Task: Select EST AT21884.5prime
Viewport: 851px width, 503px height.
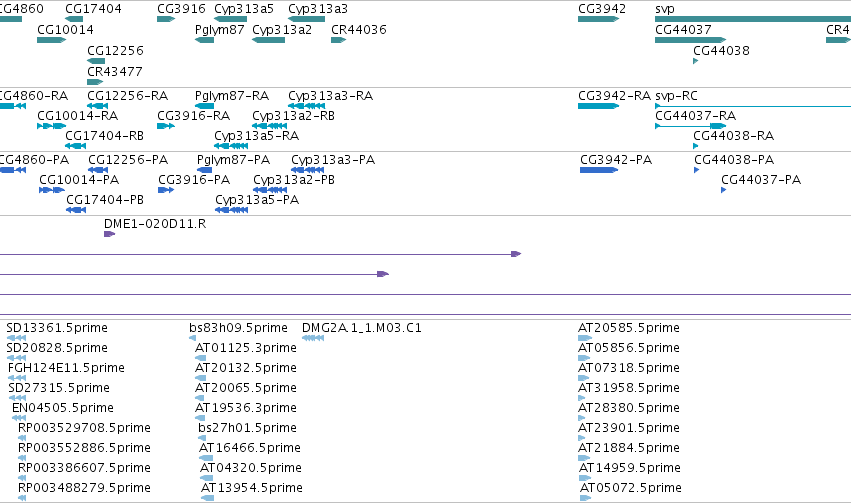Action: pyautogui.click(x=584, y=459)
